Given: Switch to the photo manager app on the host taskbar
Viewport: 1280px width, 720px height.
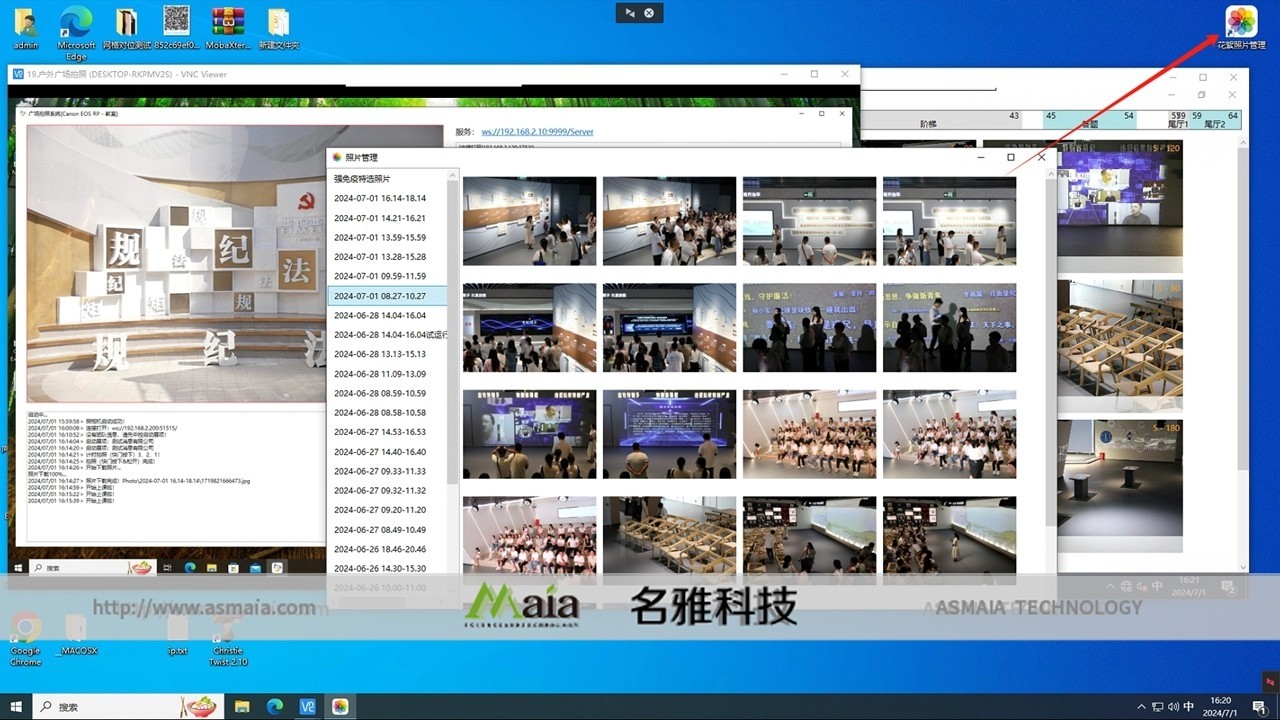Looking at the screenshot, I should [x=340, y=706].
